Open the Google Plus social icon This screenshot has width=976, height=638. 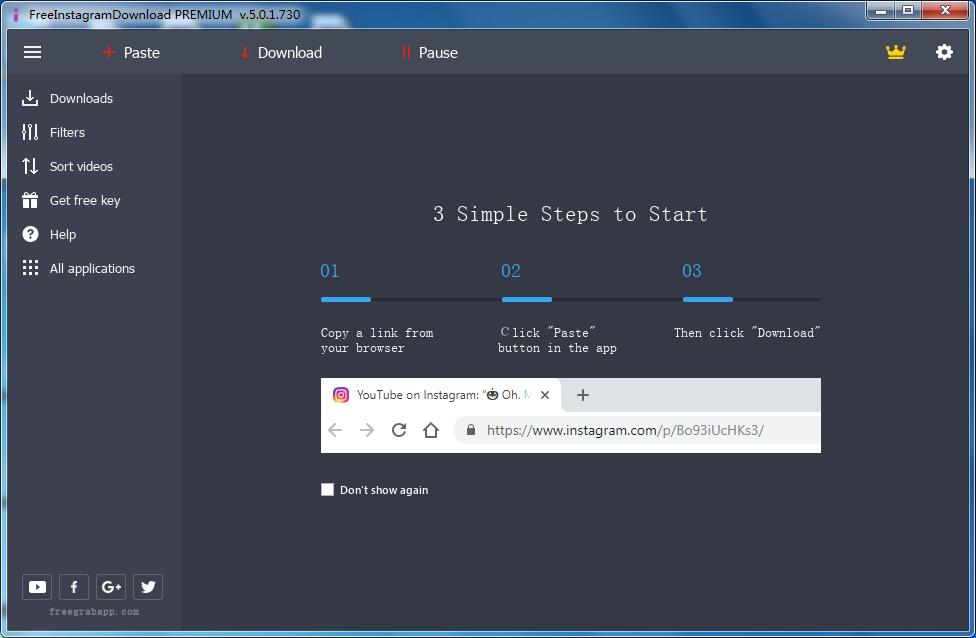click(111, 587)
